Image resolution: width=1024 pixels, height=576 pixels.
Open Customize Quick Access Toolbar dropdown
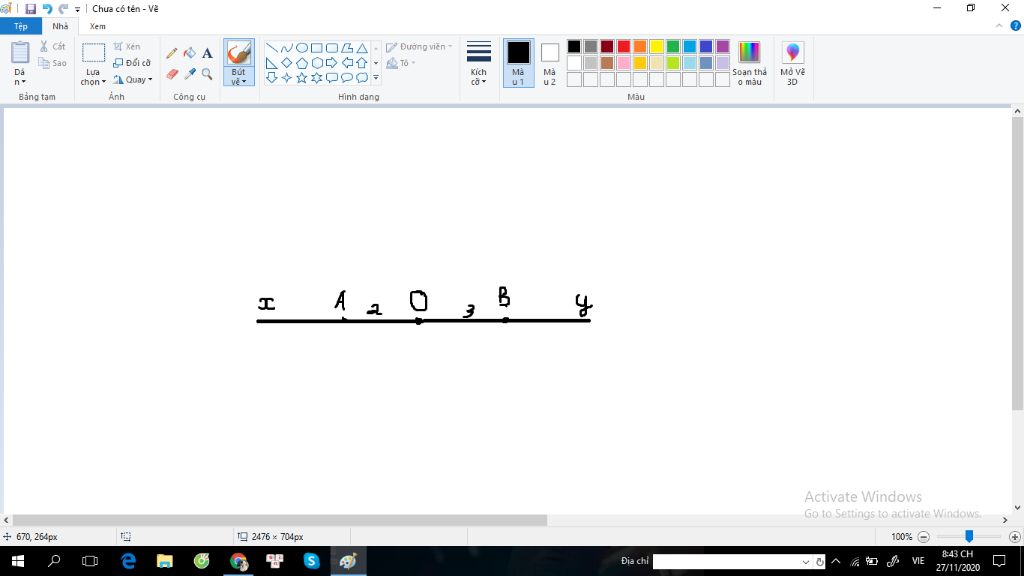point(77,9)
